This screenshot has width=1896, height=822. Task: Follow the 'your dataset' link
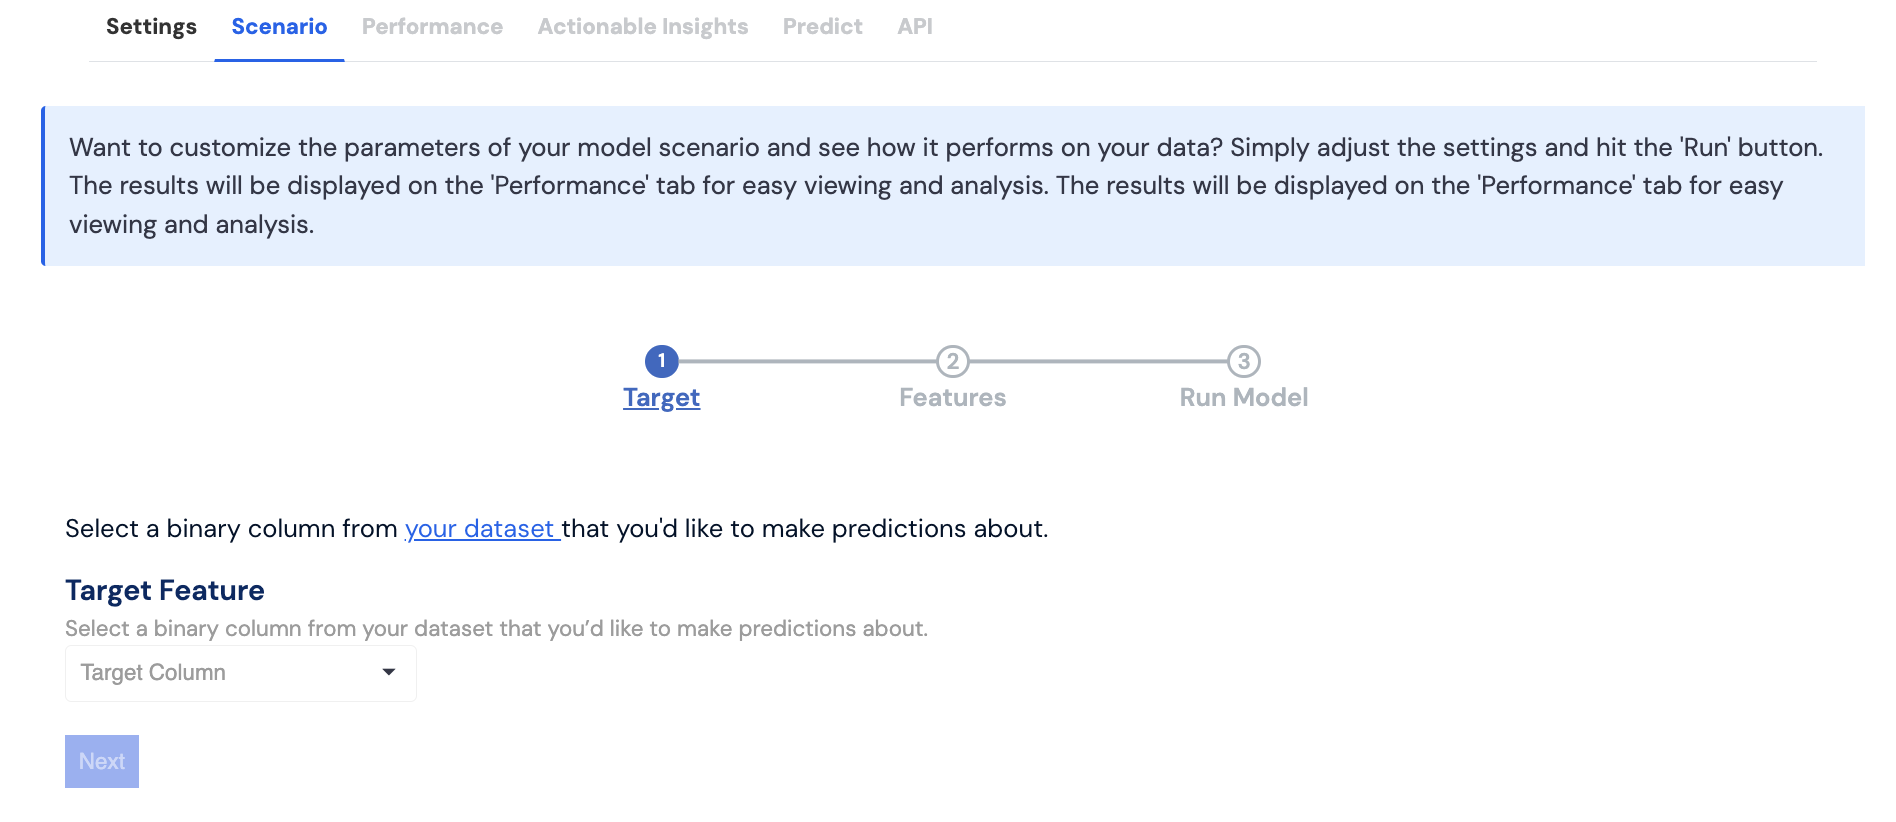coord(480,529)
